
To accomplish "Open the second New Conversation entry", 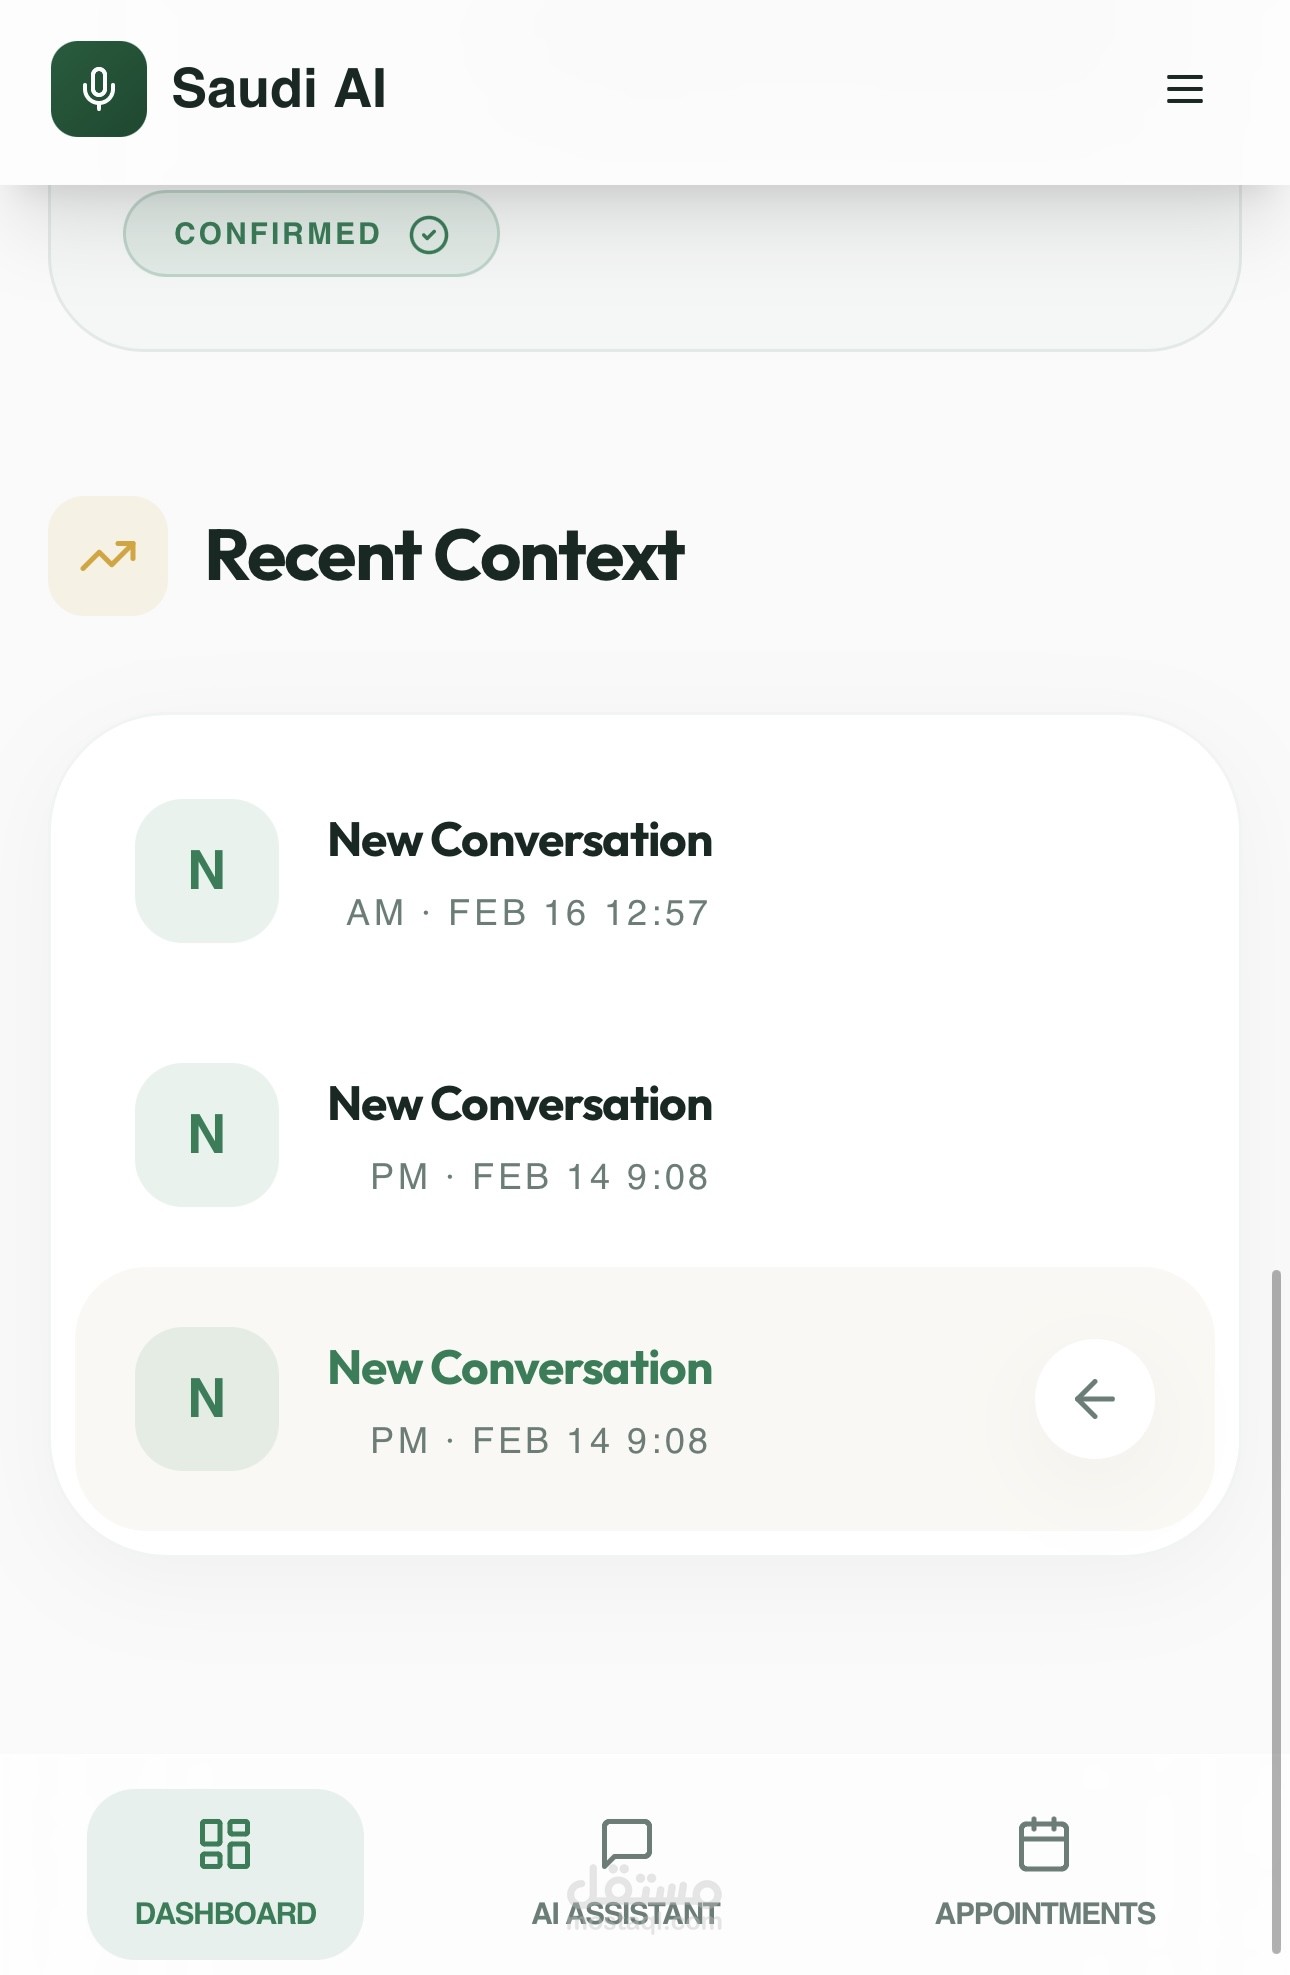I will pyautogui.click(x=520, y=1105).
